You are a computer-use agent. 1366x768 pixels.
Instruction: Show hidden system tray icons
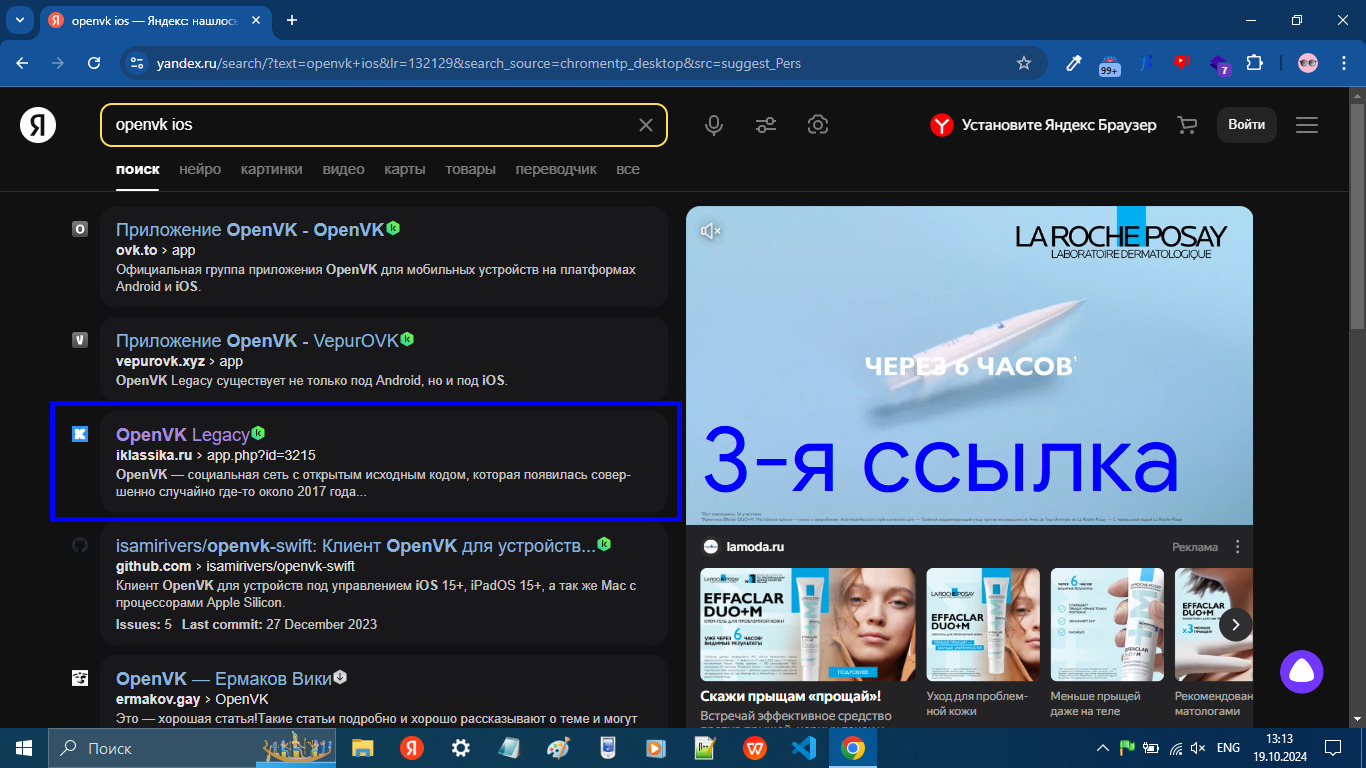pyautogui.click(x=1103, y=748)
